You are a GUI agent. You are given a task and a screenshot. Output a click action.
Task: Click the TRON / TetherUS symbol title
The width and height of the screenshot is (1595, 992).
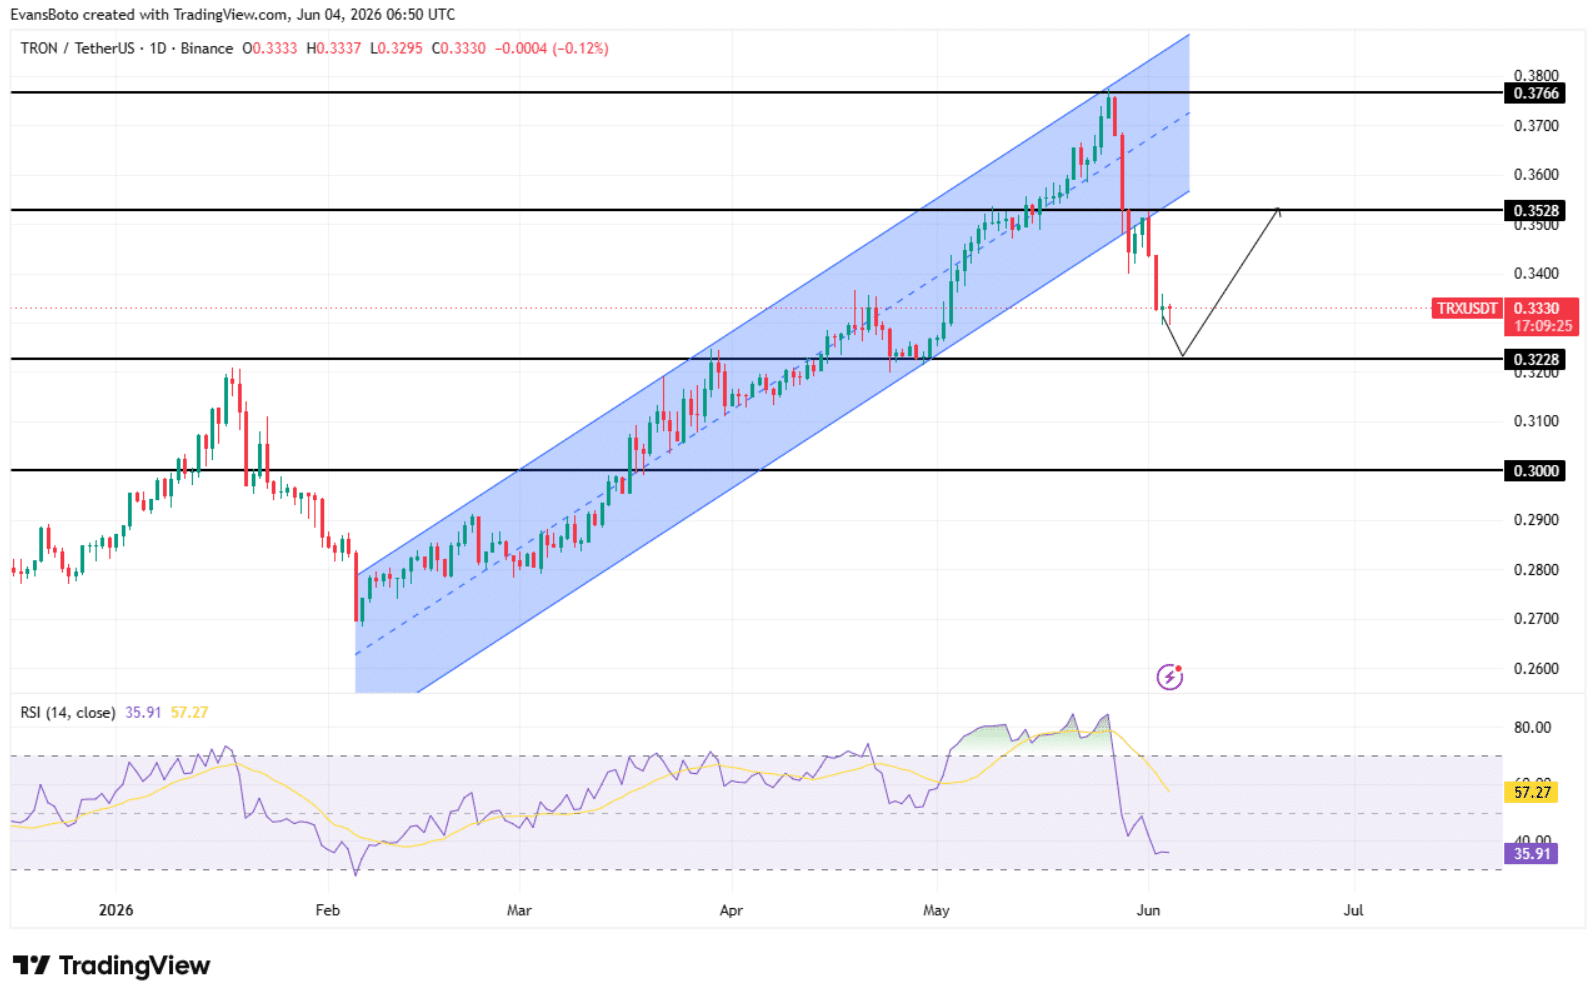coord(78,48)
